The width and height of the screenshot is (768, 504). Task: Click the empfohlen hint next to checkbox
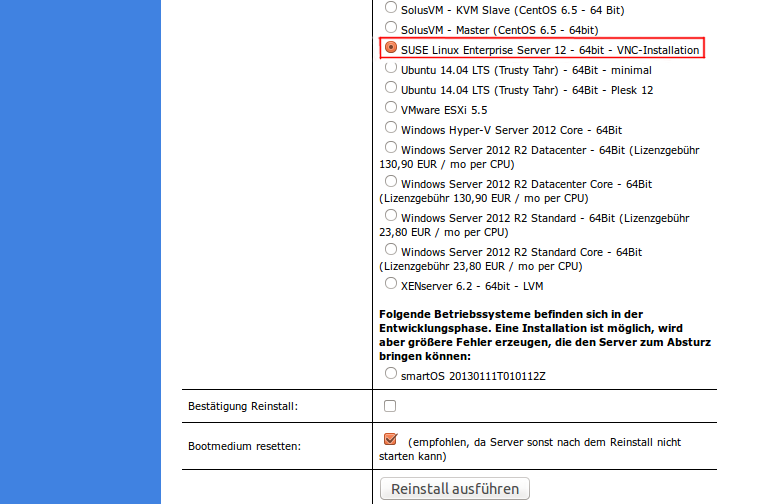pyautogui.click(x=530, y=449)
